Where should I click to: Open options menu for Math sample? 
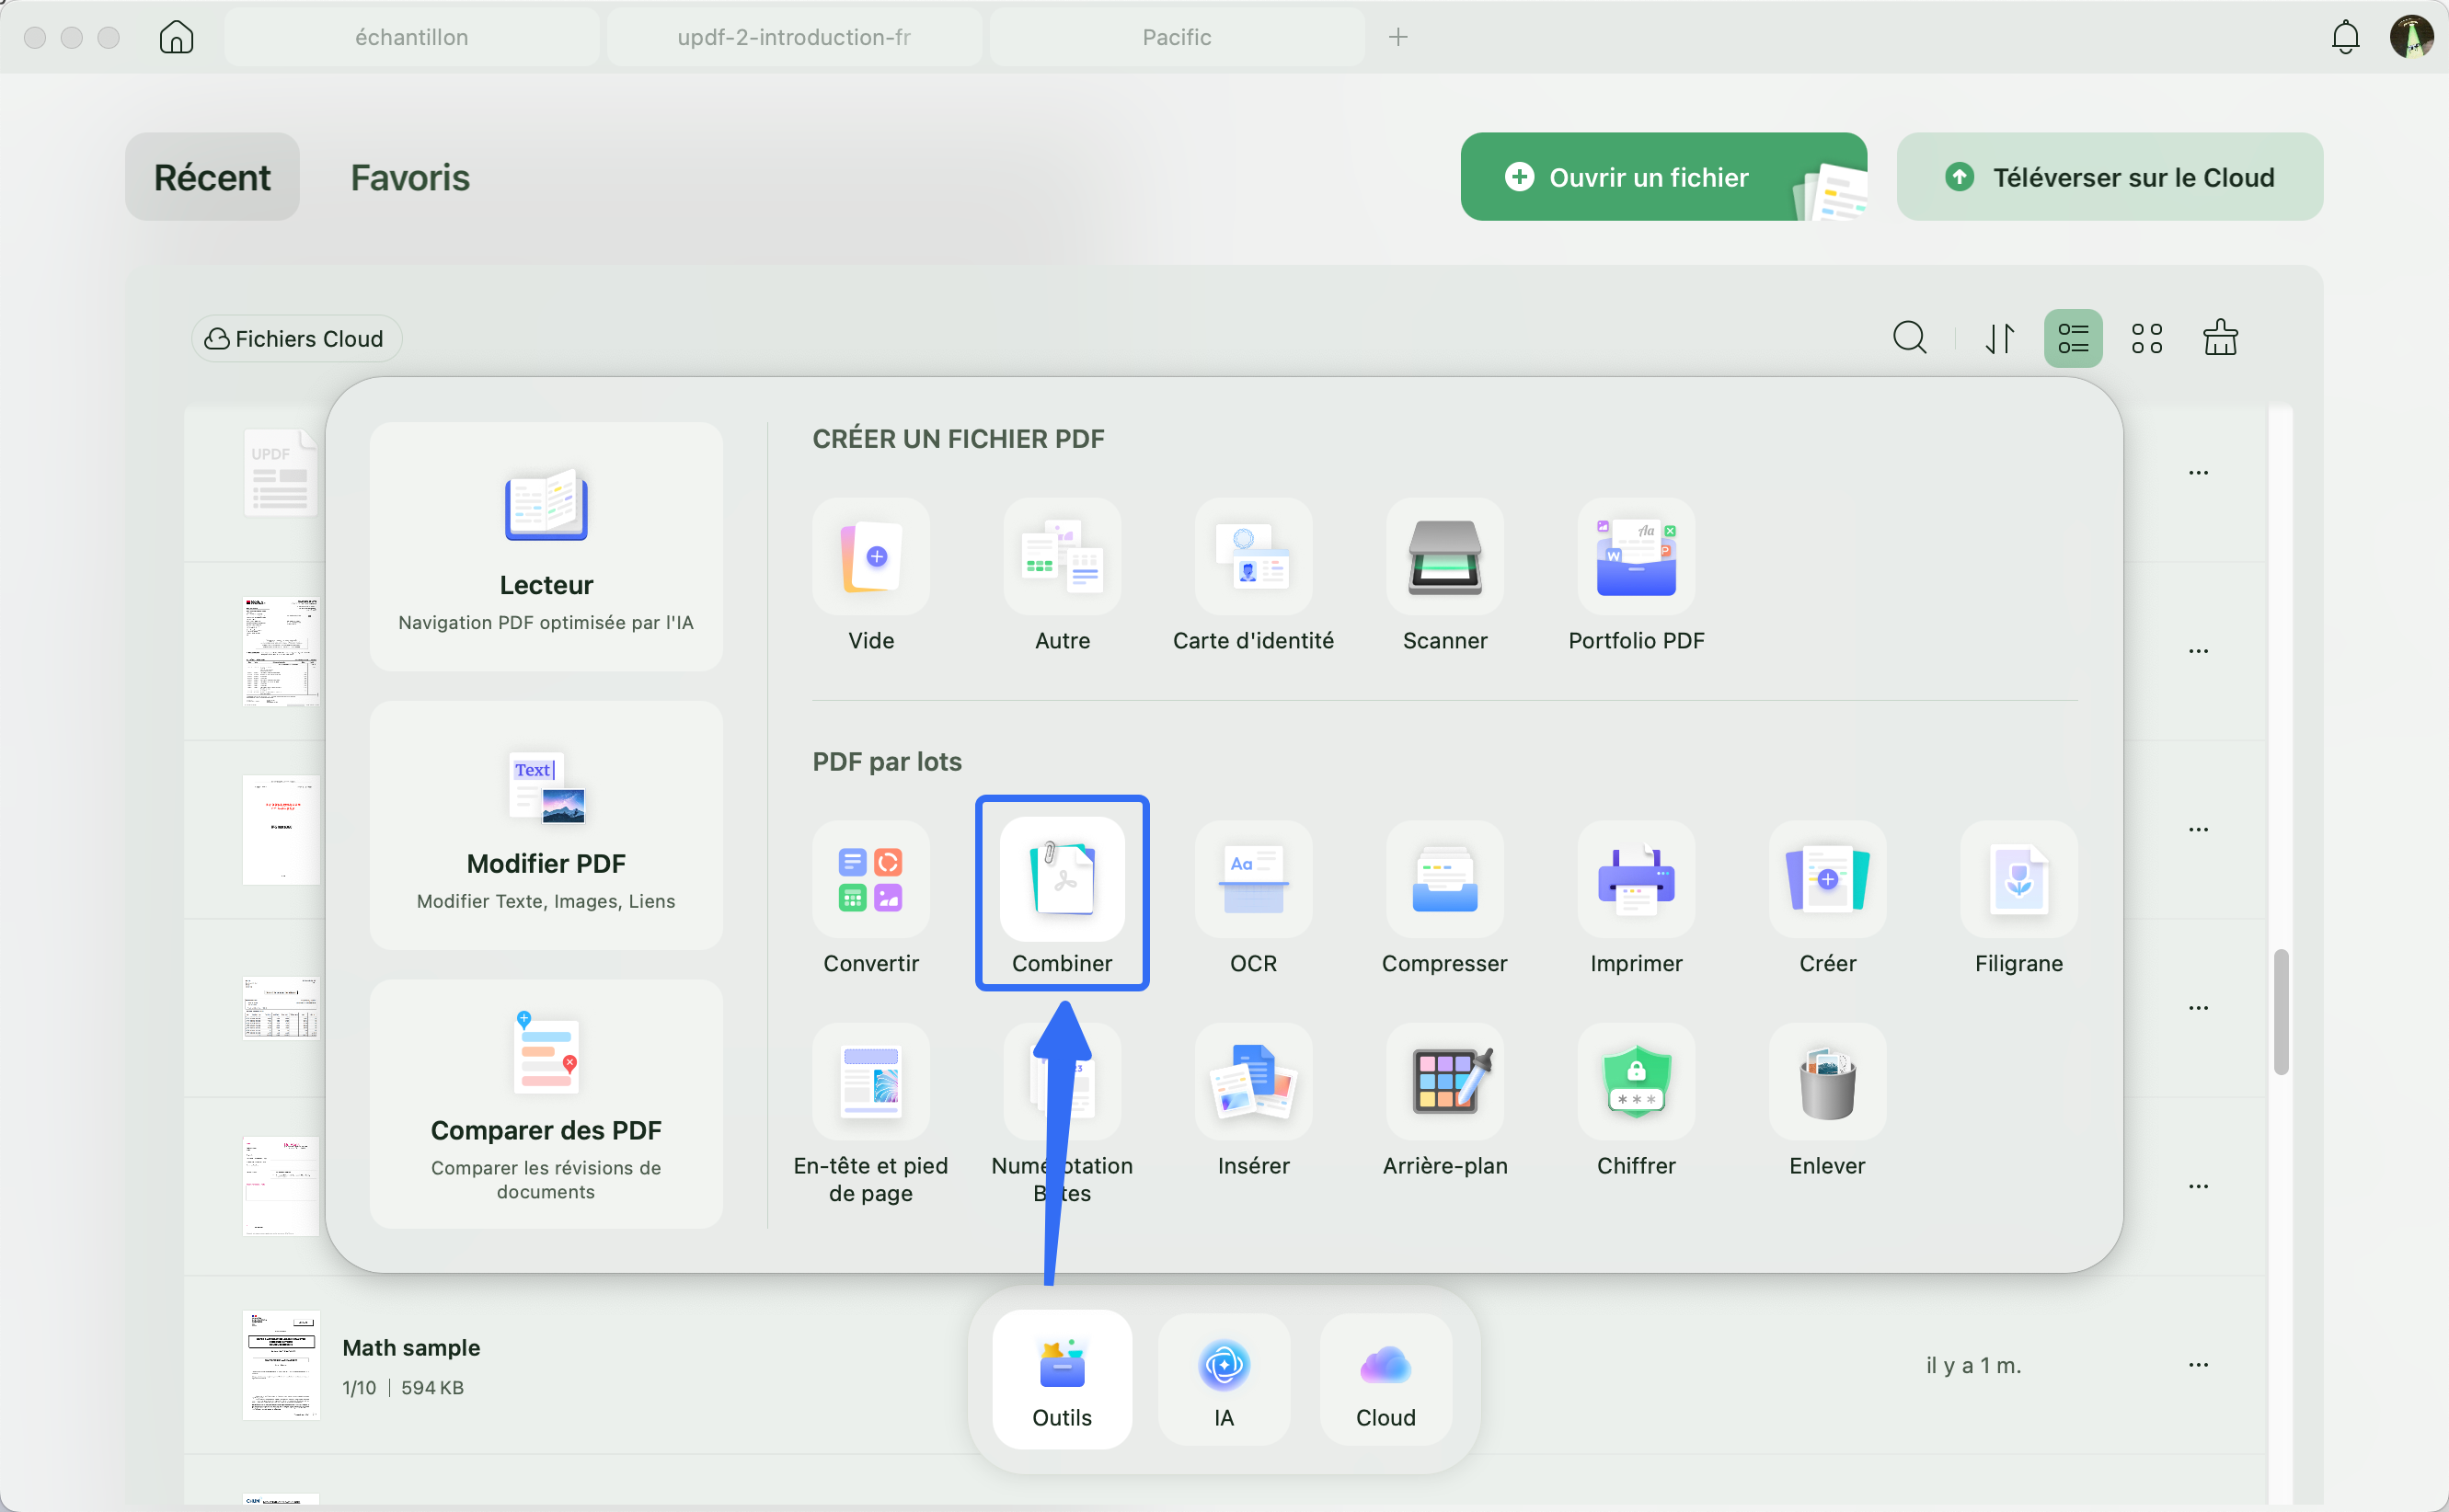point(2198,1364)
